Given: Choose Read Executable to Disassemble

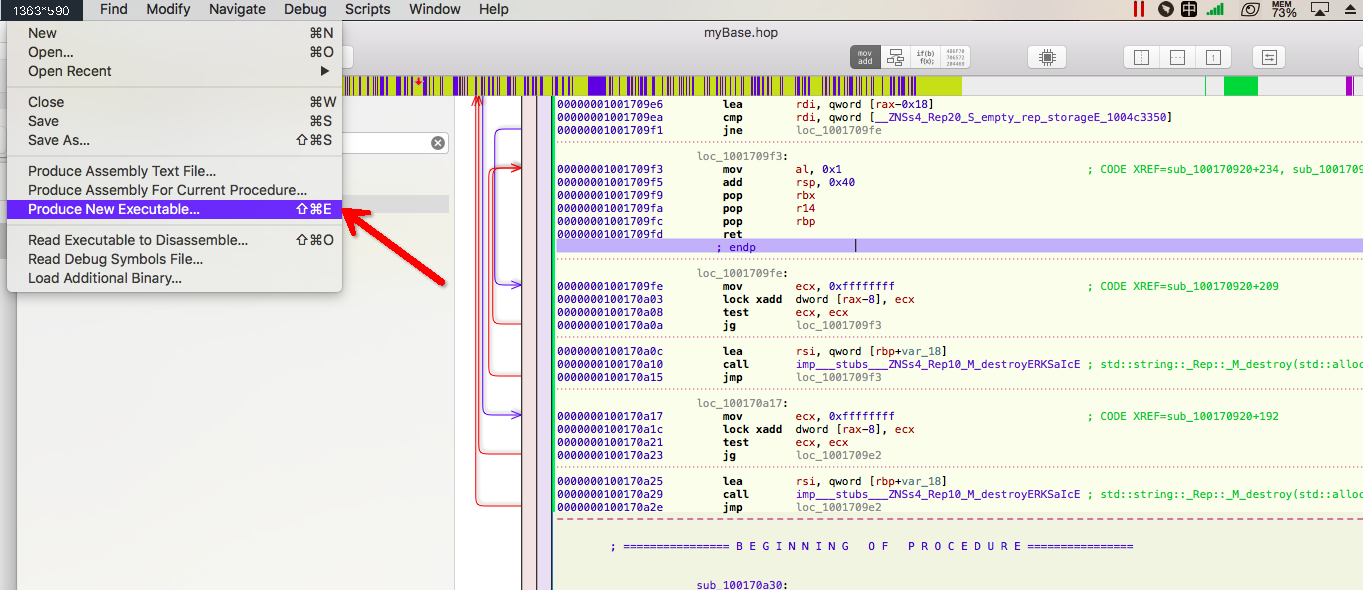Looking at the screenshot, I should tap(174, 240).
